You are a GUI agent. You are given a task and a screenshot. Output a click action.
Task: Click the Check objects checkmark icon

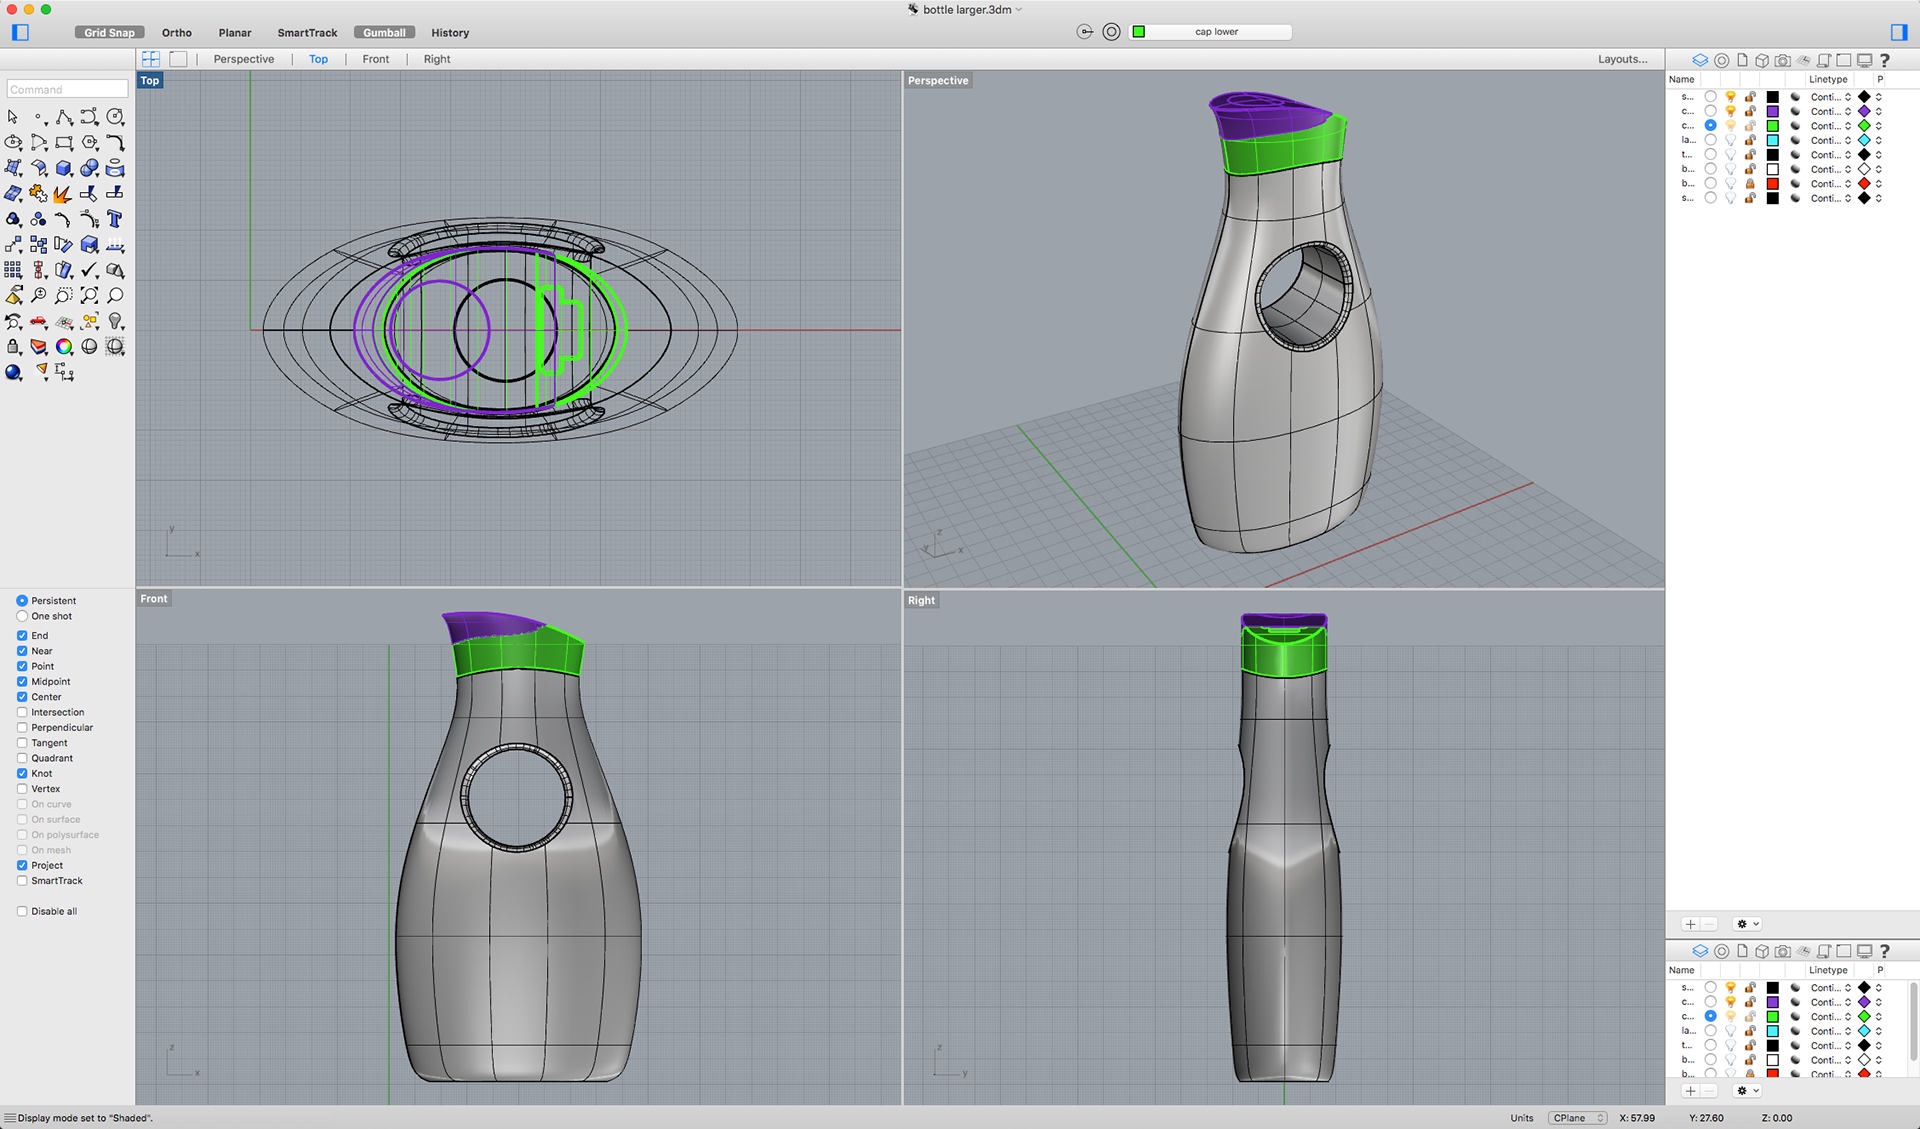coord(89,270)
